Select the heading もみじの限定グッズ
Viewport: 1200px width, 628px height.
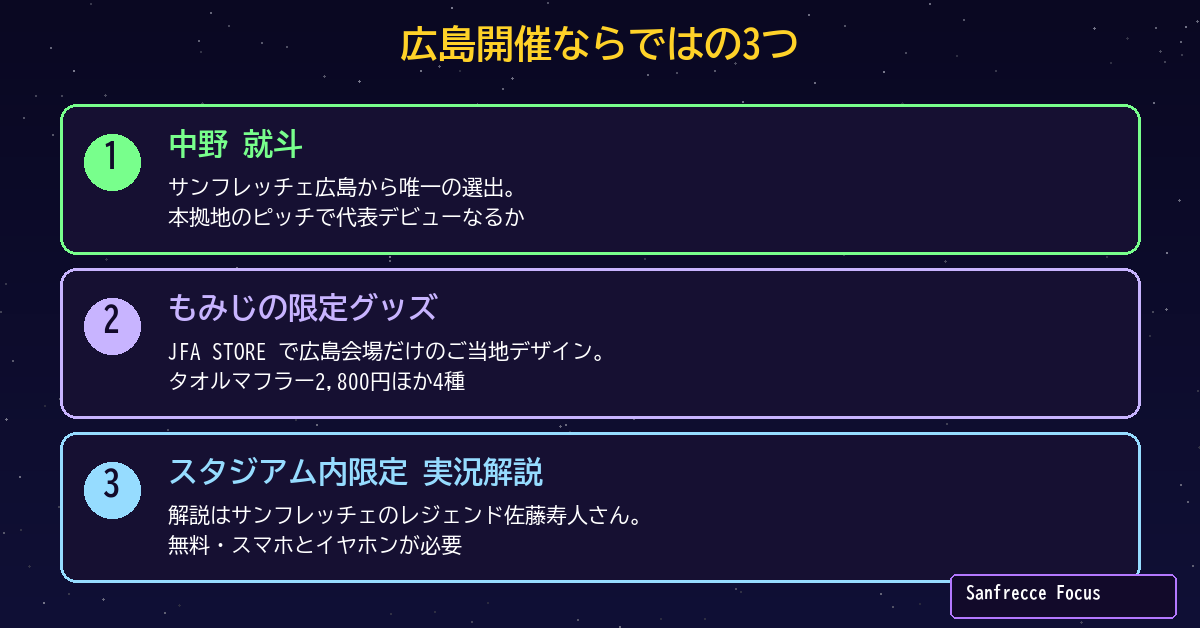[303, 309]
